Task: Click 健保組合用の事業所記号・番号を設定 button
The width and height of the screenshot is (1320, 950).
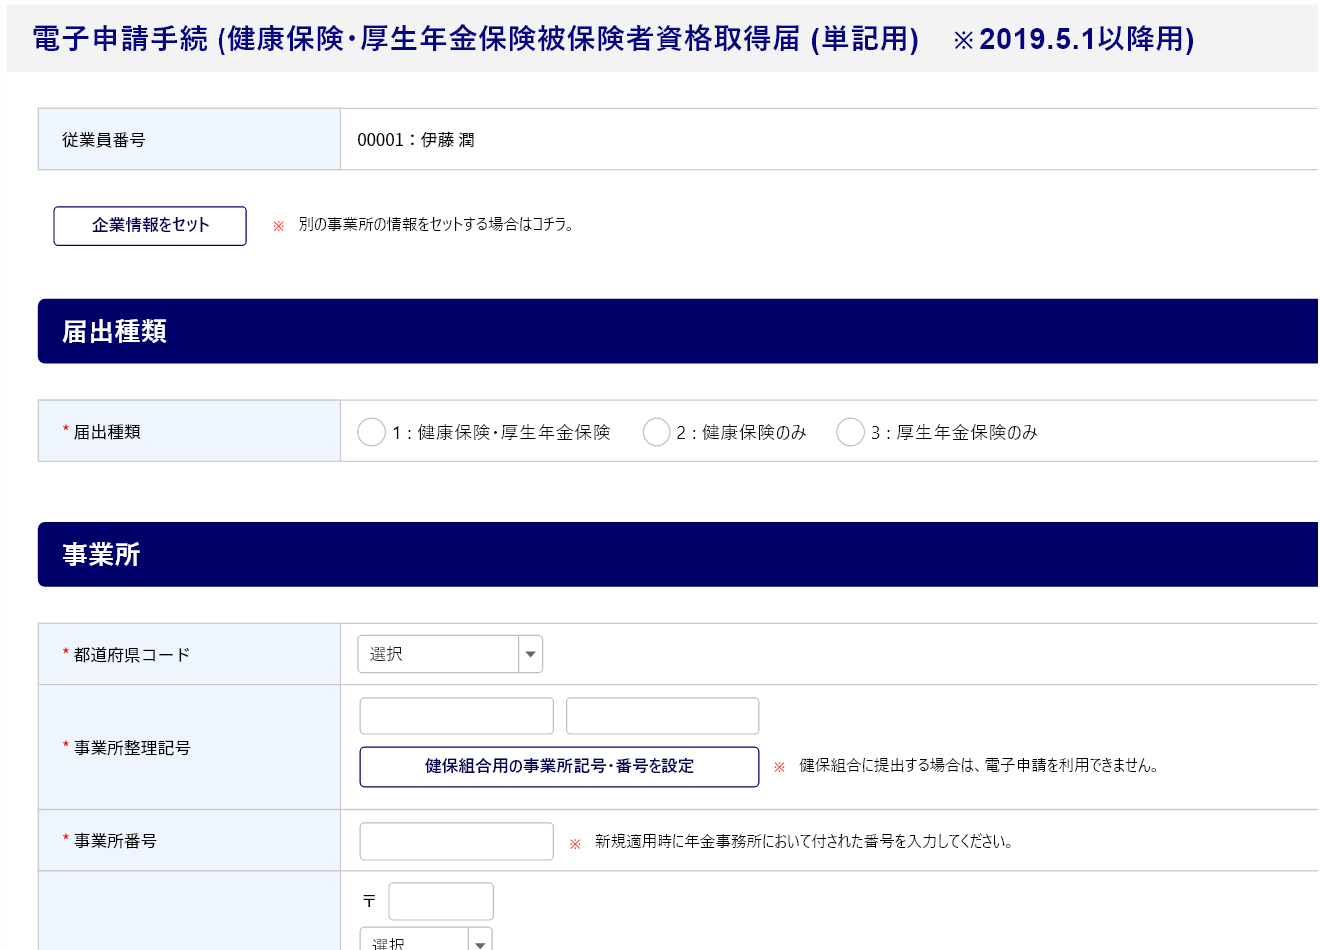Action: pos(559,767)
